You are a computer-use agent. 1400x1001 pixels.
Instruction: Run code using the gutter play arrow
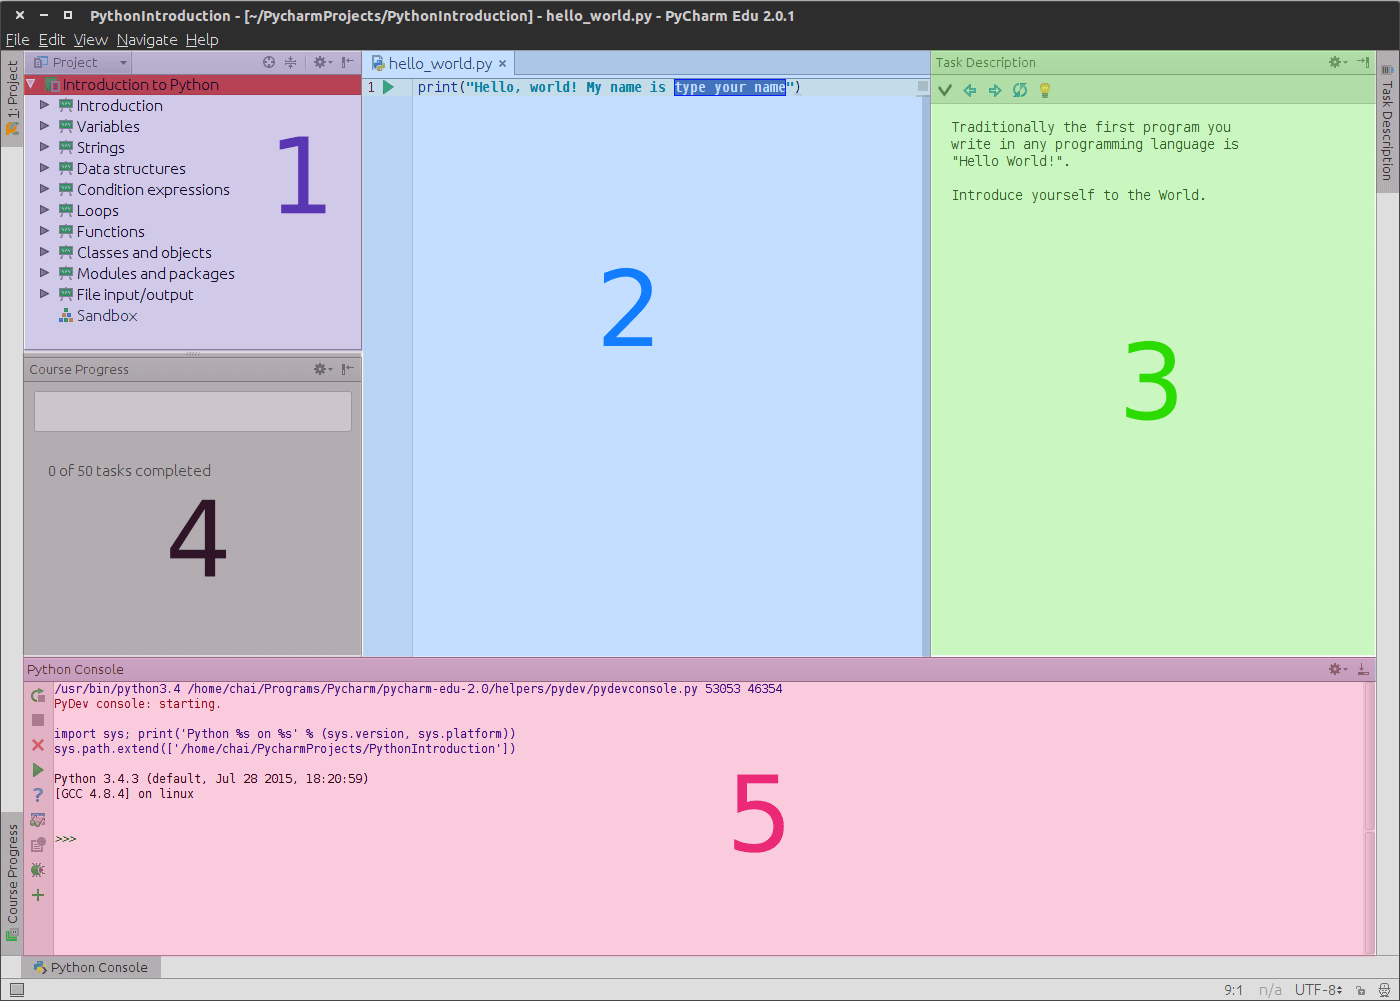(389, 87)
